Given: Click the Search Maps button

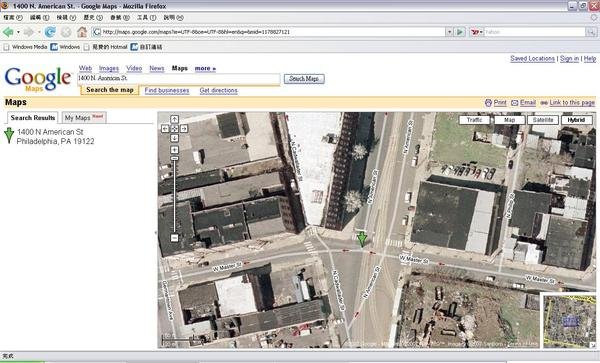Looking at the screenshot, I should pos(304,79).
